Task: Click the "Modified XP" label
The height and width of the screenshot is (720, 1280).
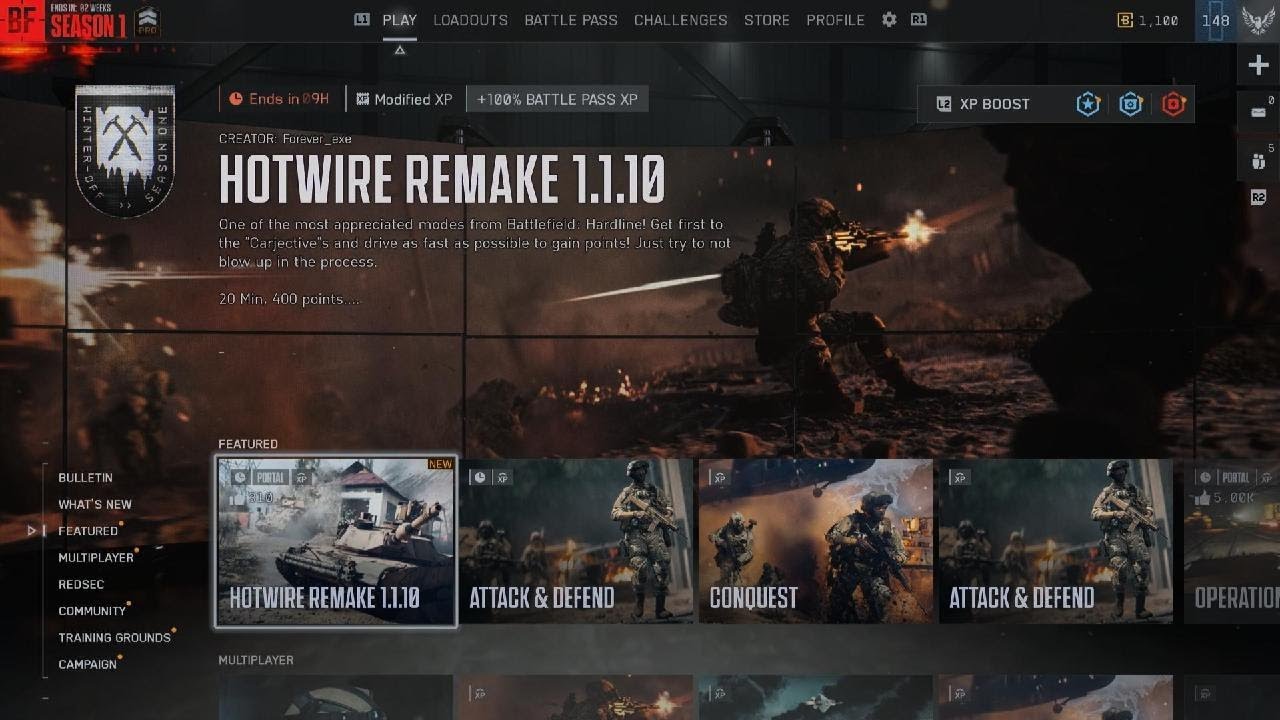Action: 413,100
